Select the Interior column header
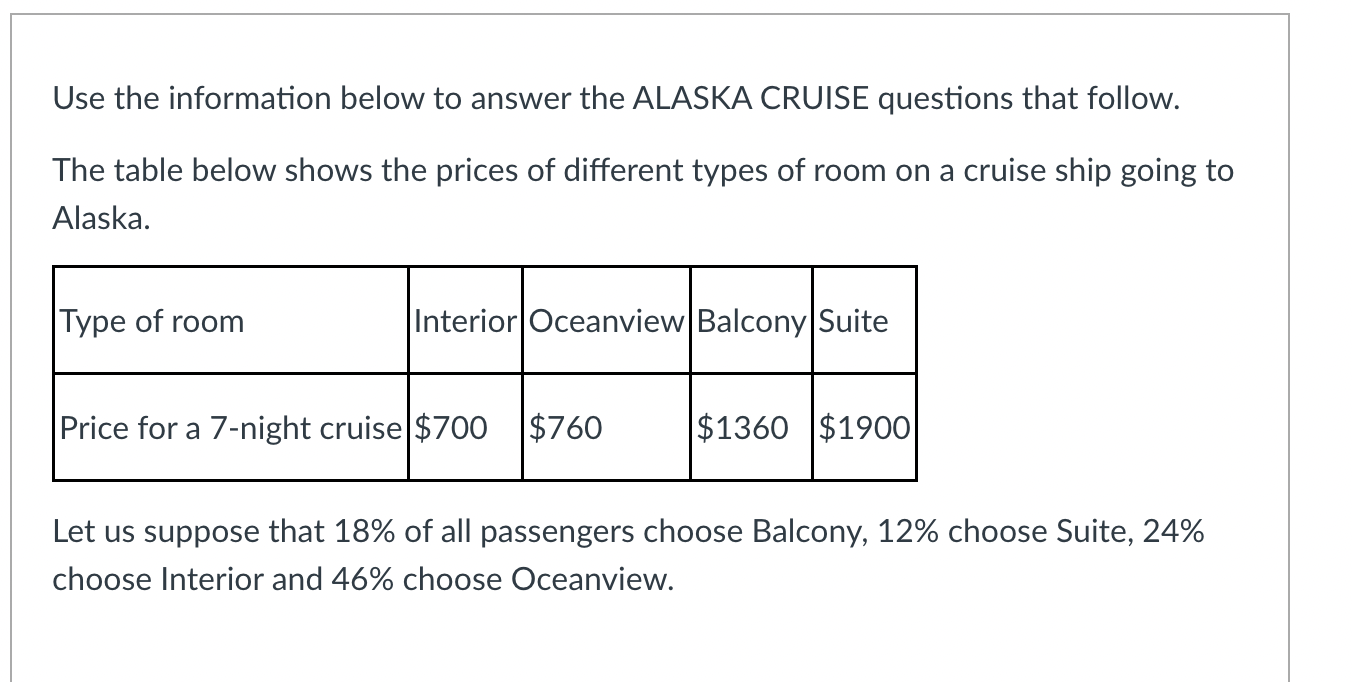The width and height of the screenshot is (1352, 682). (x=465, y=321)
